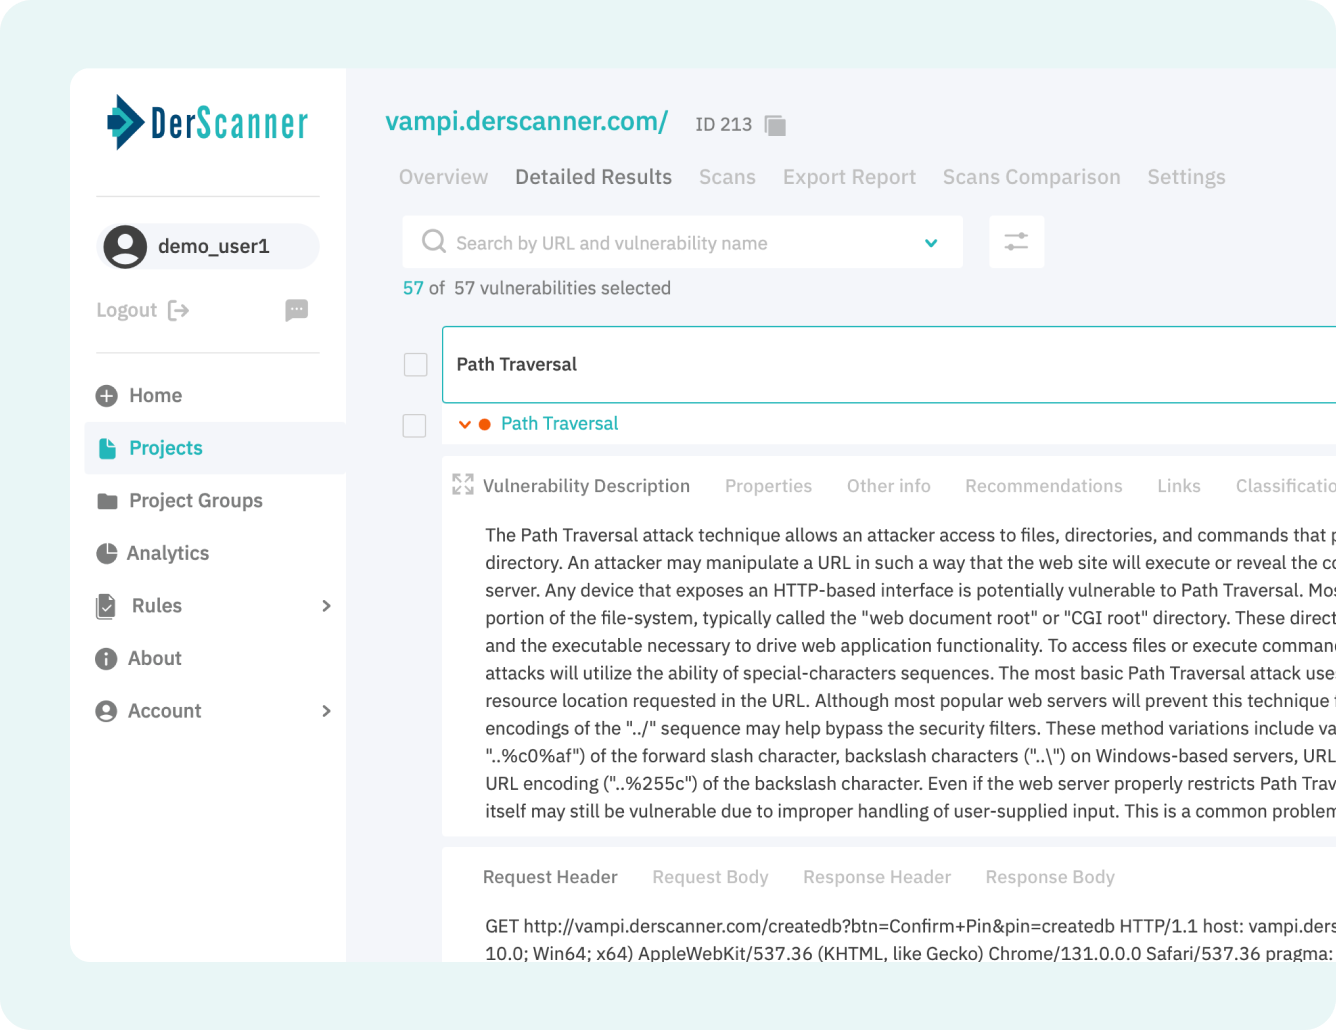Open the Links tab
Viewport: 1336px width, 1030px height.
click(x=1178, y=486)
